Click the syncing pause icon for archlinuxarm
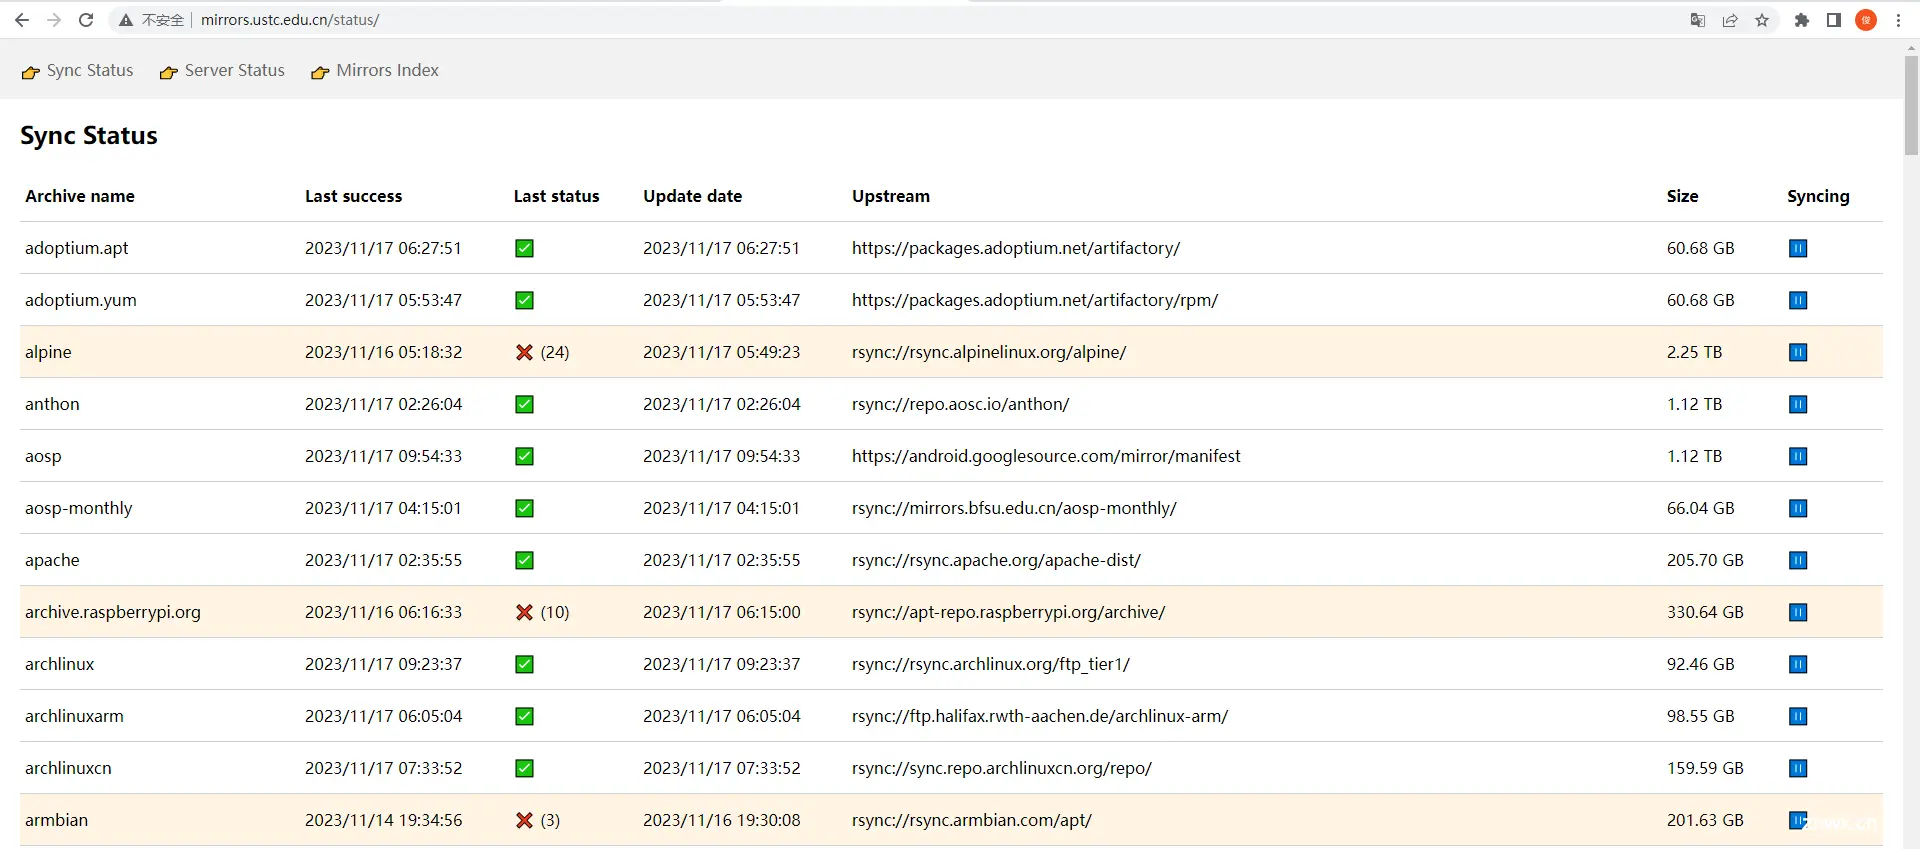Screen dimensions: 1920x849 point(1798,716)
